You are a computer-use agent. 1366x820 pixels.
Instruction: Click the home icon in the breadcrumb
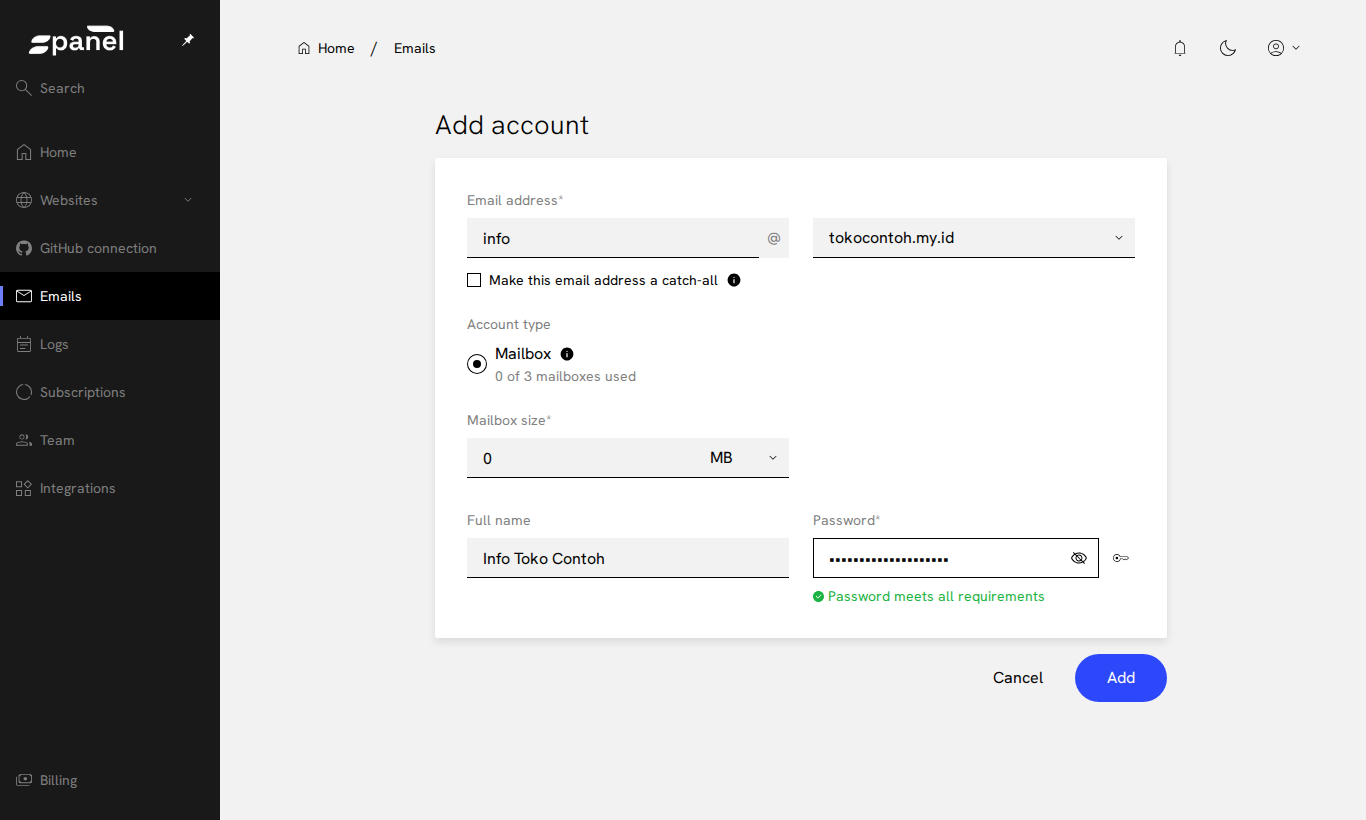304,48
